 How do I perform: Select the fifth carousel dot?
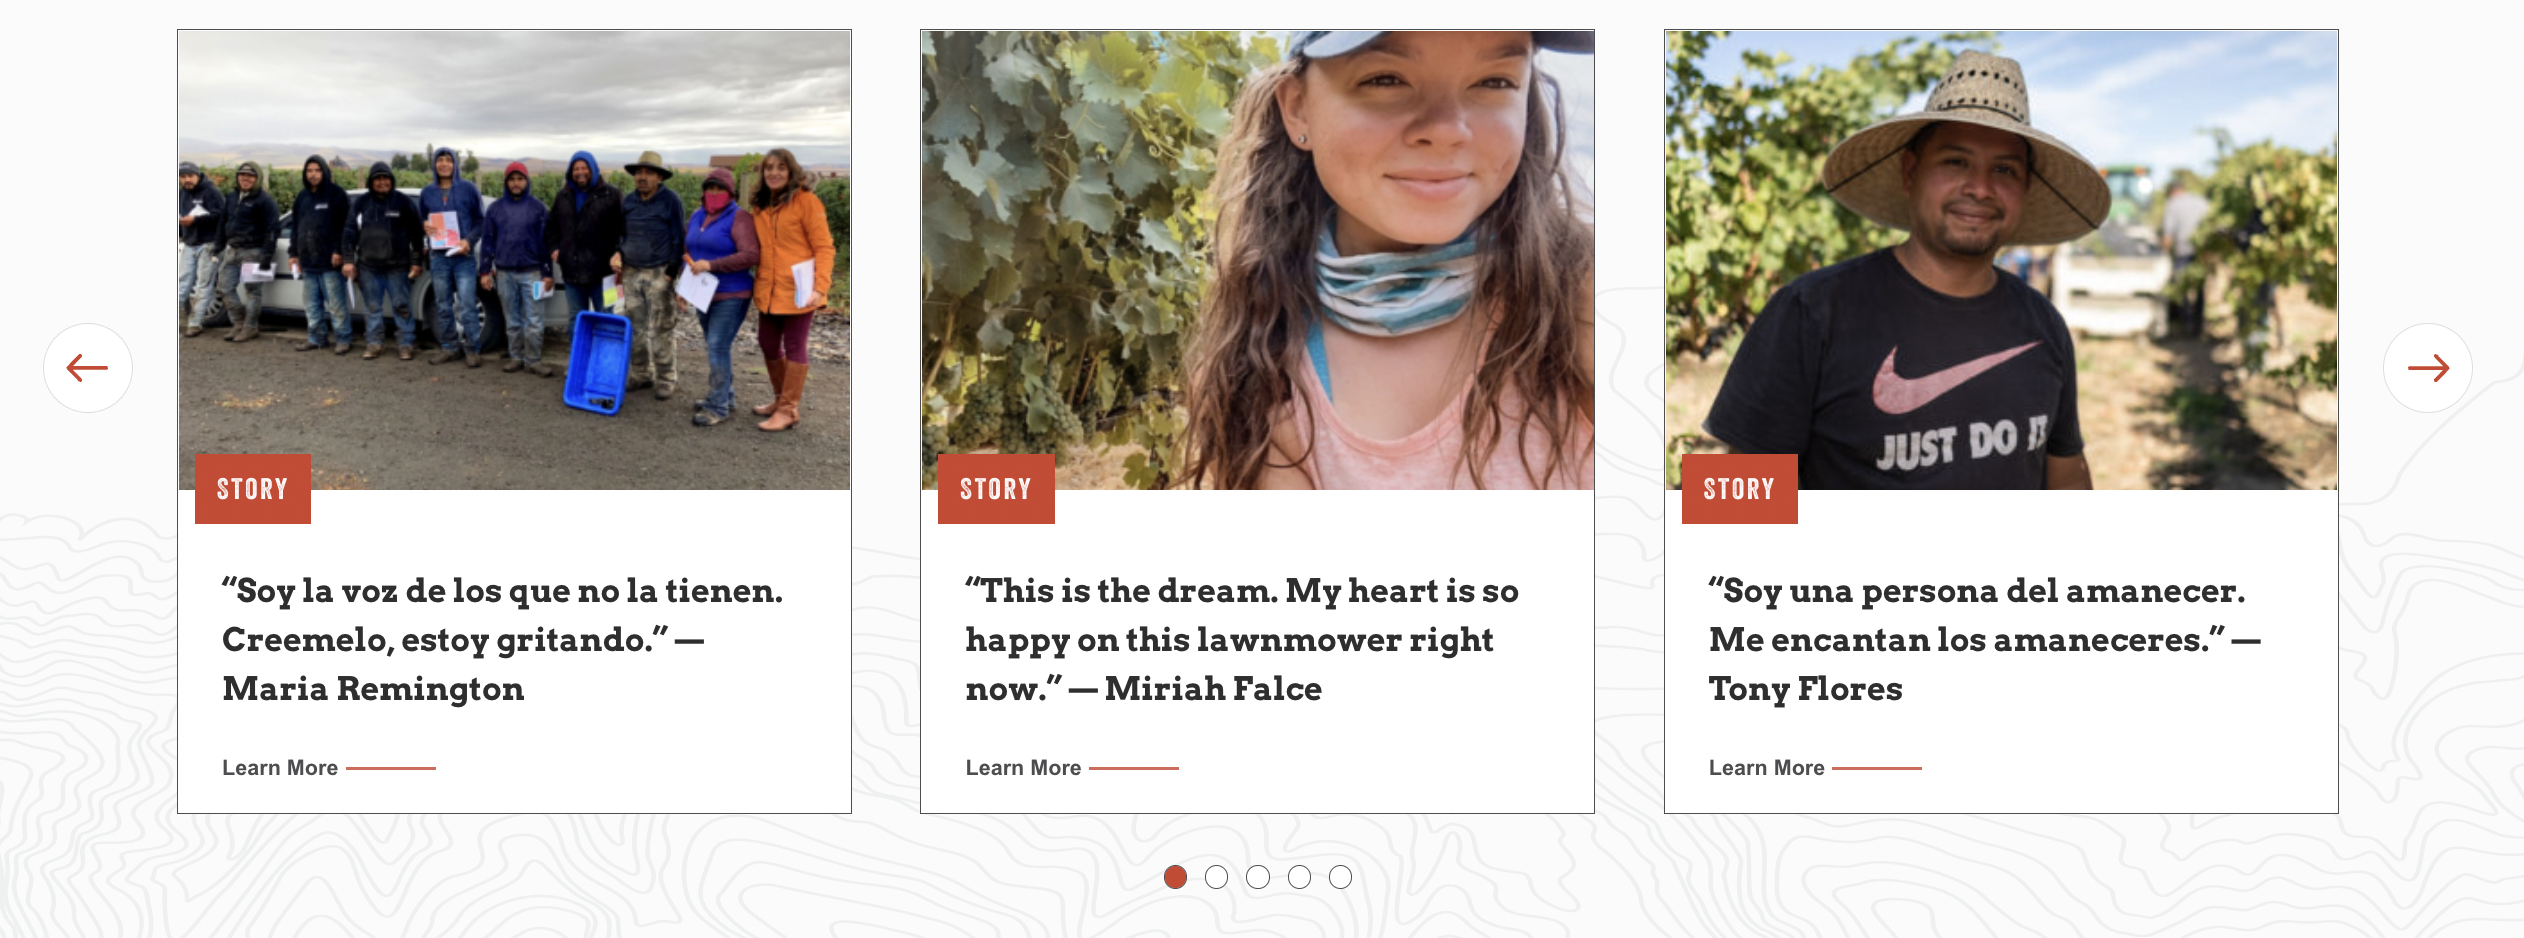1340,877
